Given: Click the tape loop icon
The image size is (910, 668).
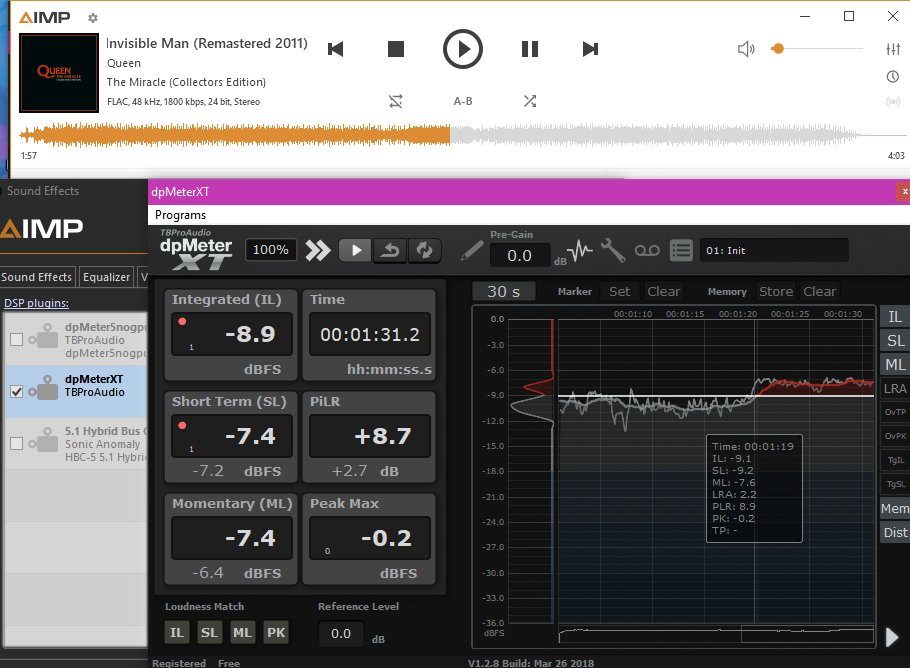Looking at the screenshot, I should (647, 251).
